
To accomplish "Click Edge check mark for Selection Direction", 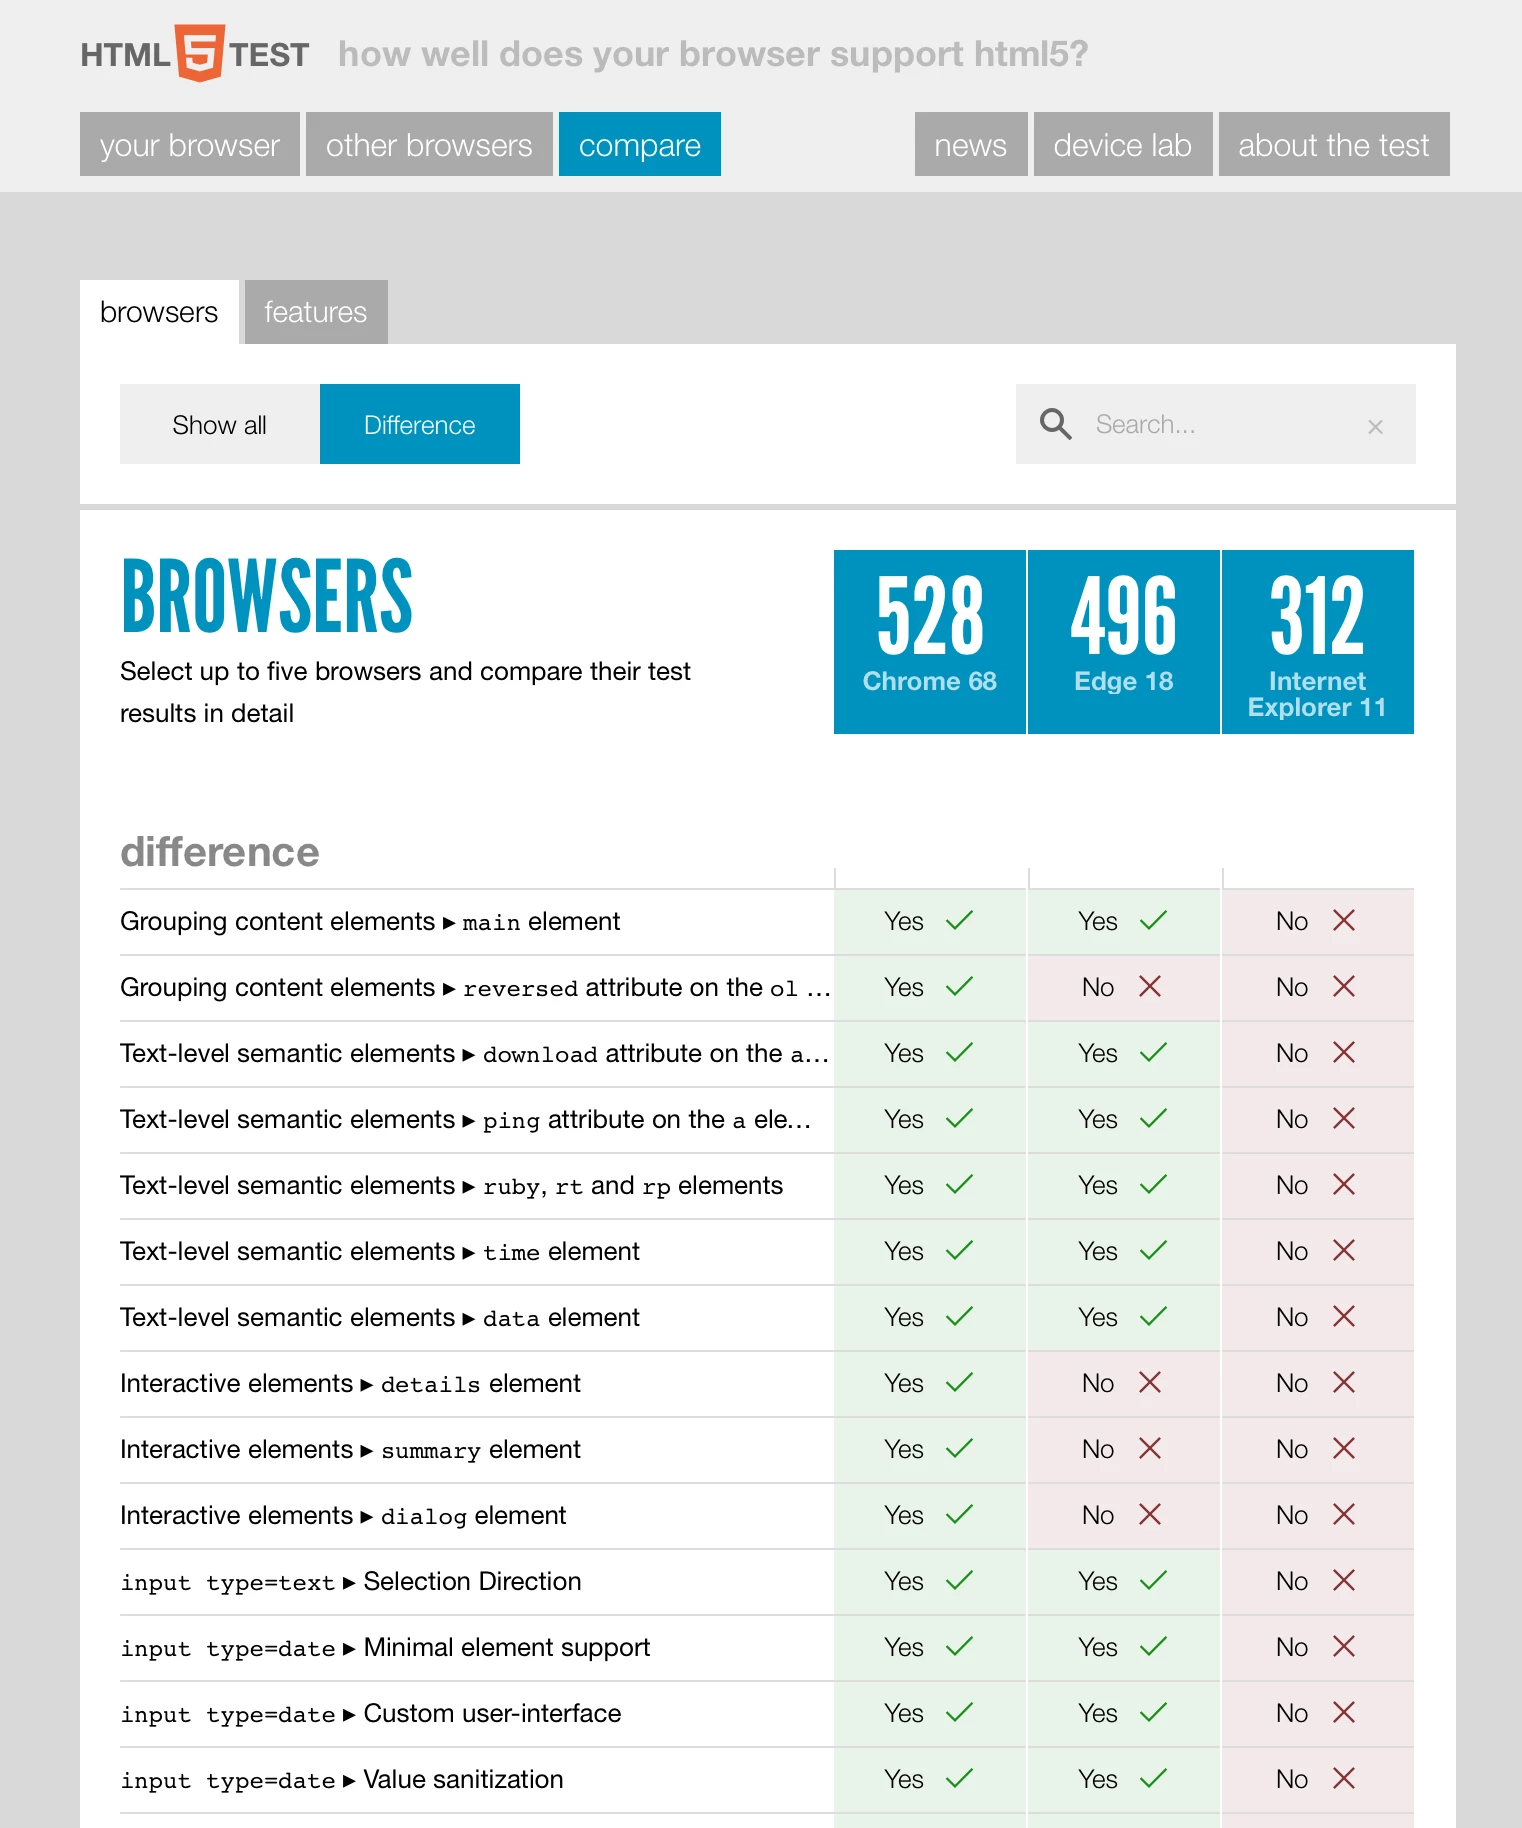I will click(x=1153, y=1580).
